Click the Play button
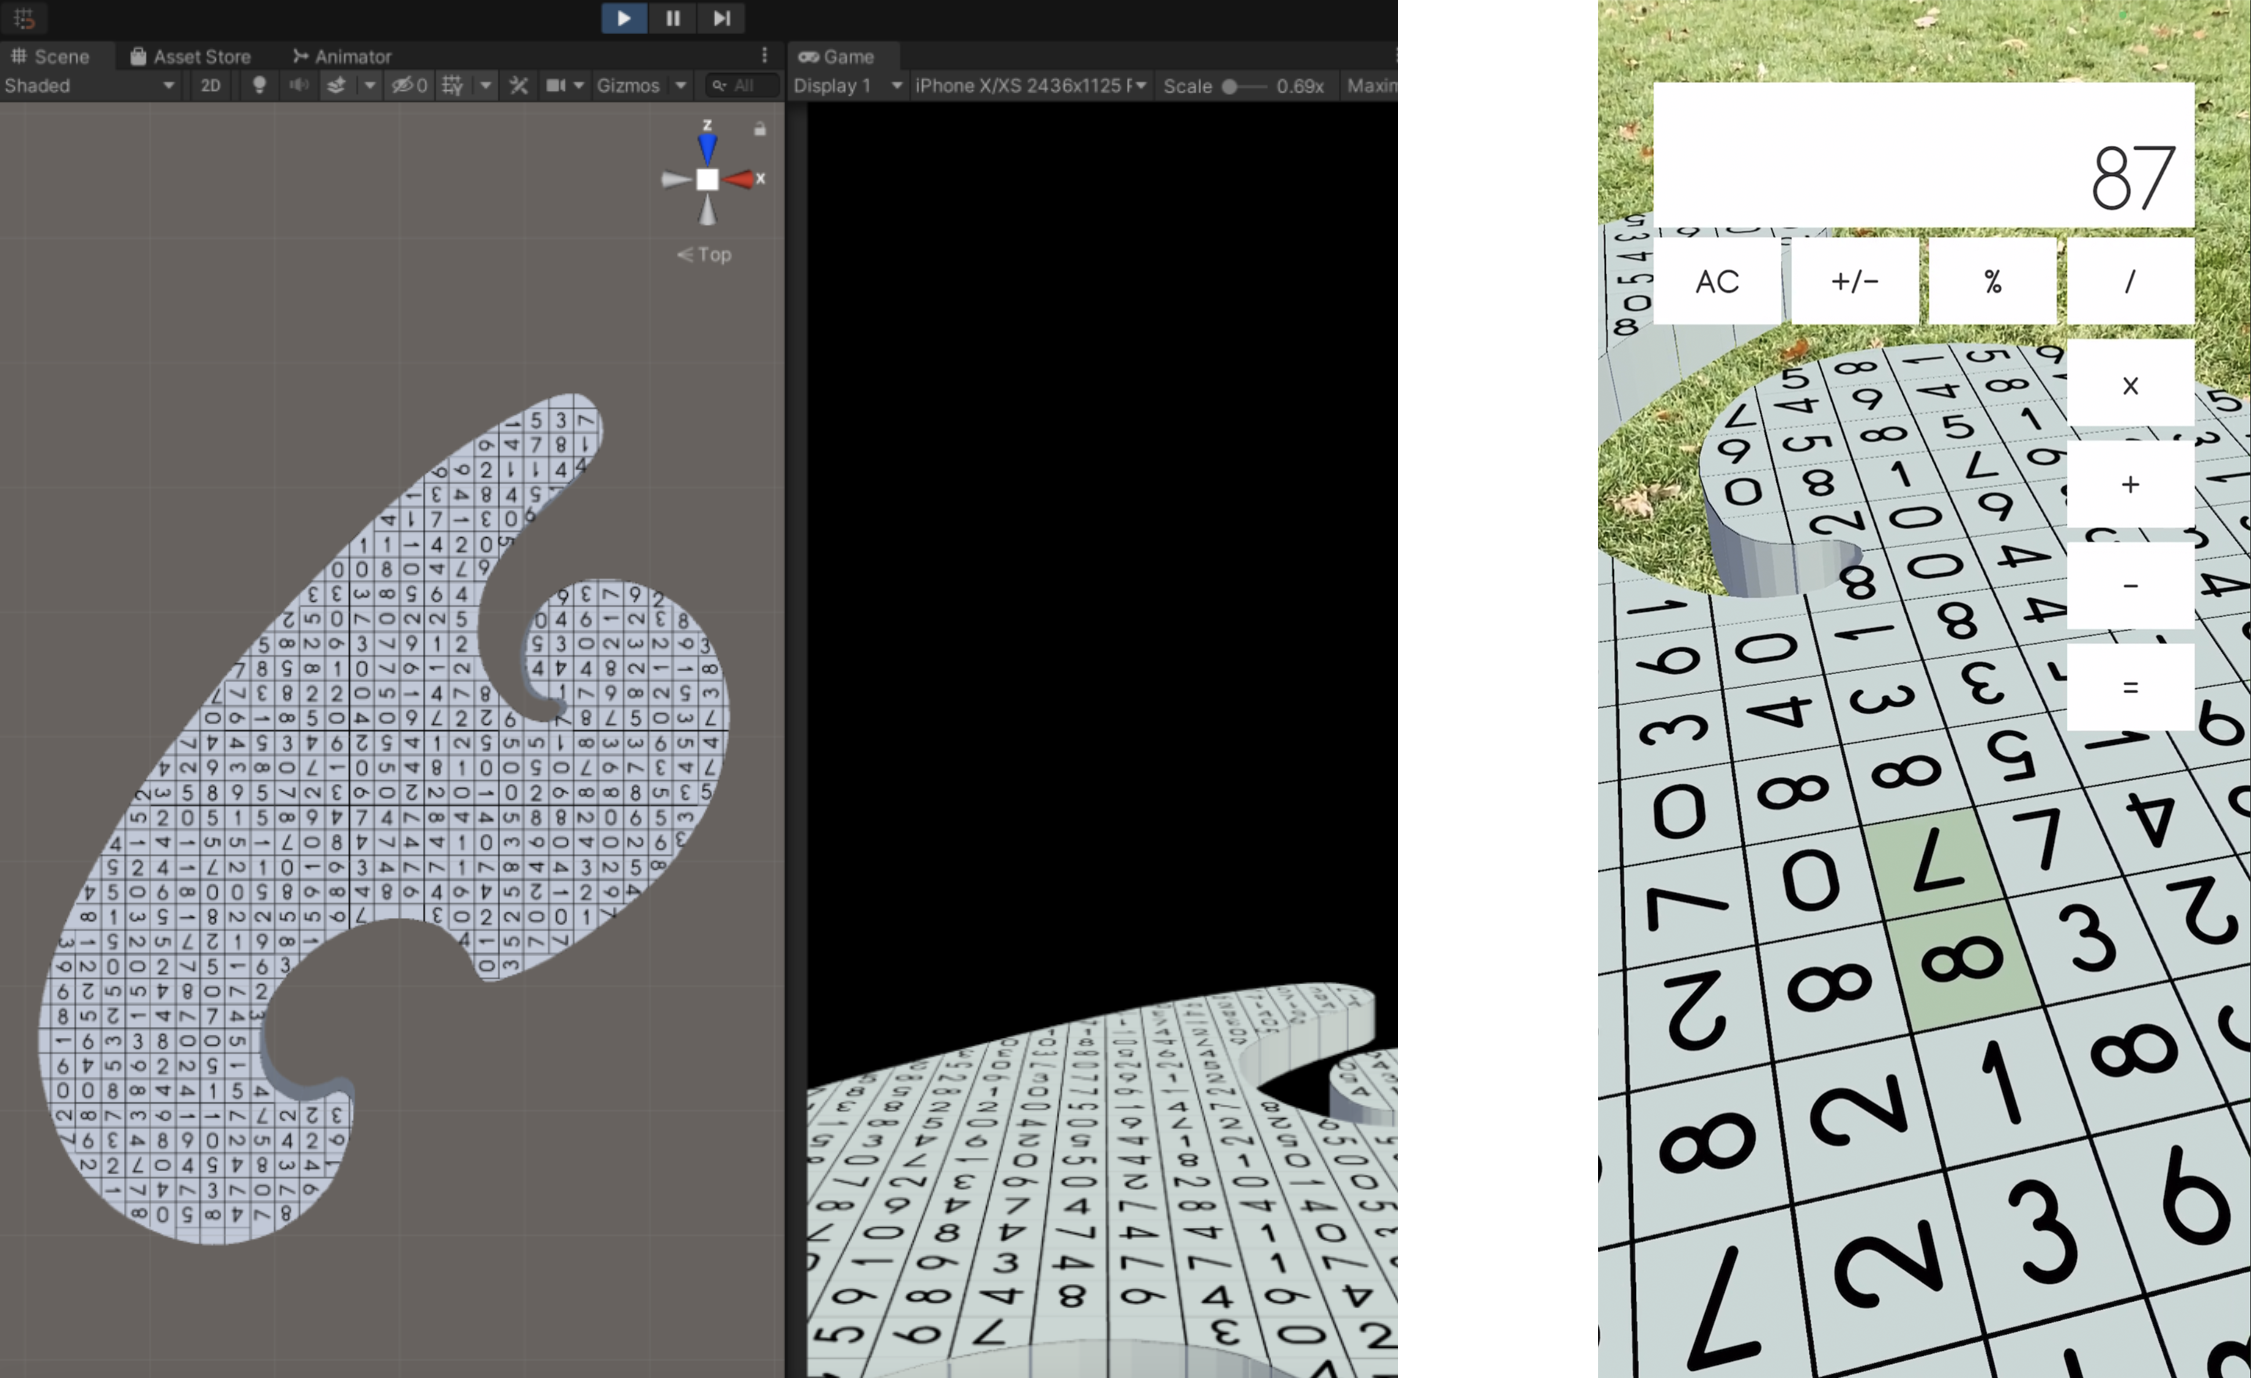This screenshot has width=2251, height=1378. pos(624,18)
